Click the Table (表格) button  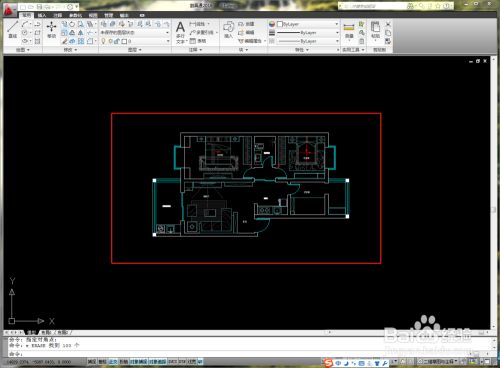(x=198, y=41)
